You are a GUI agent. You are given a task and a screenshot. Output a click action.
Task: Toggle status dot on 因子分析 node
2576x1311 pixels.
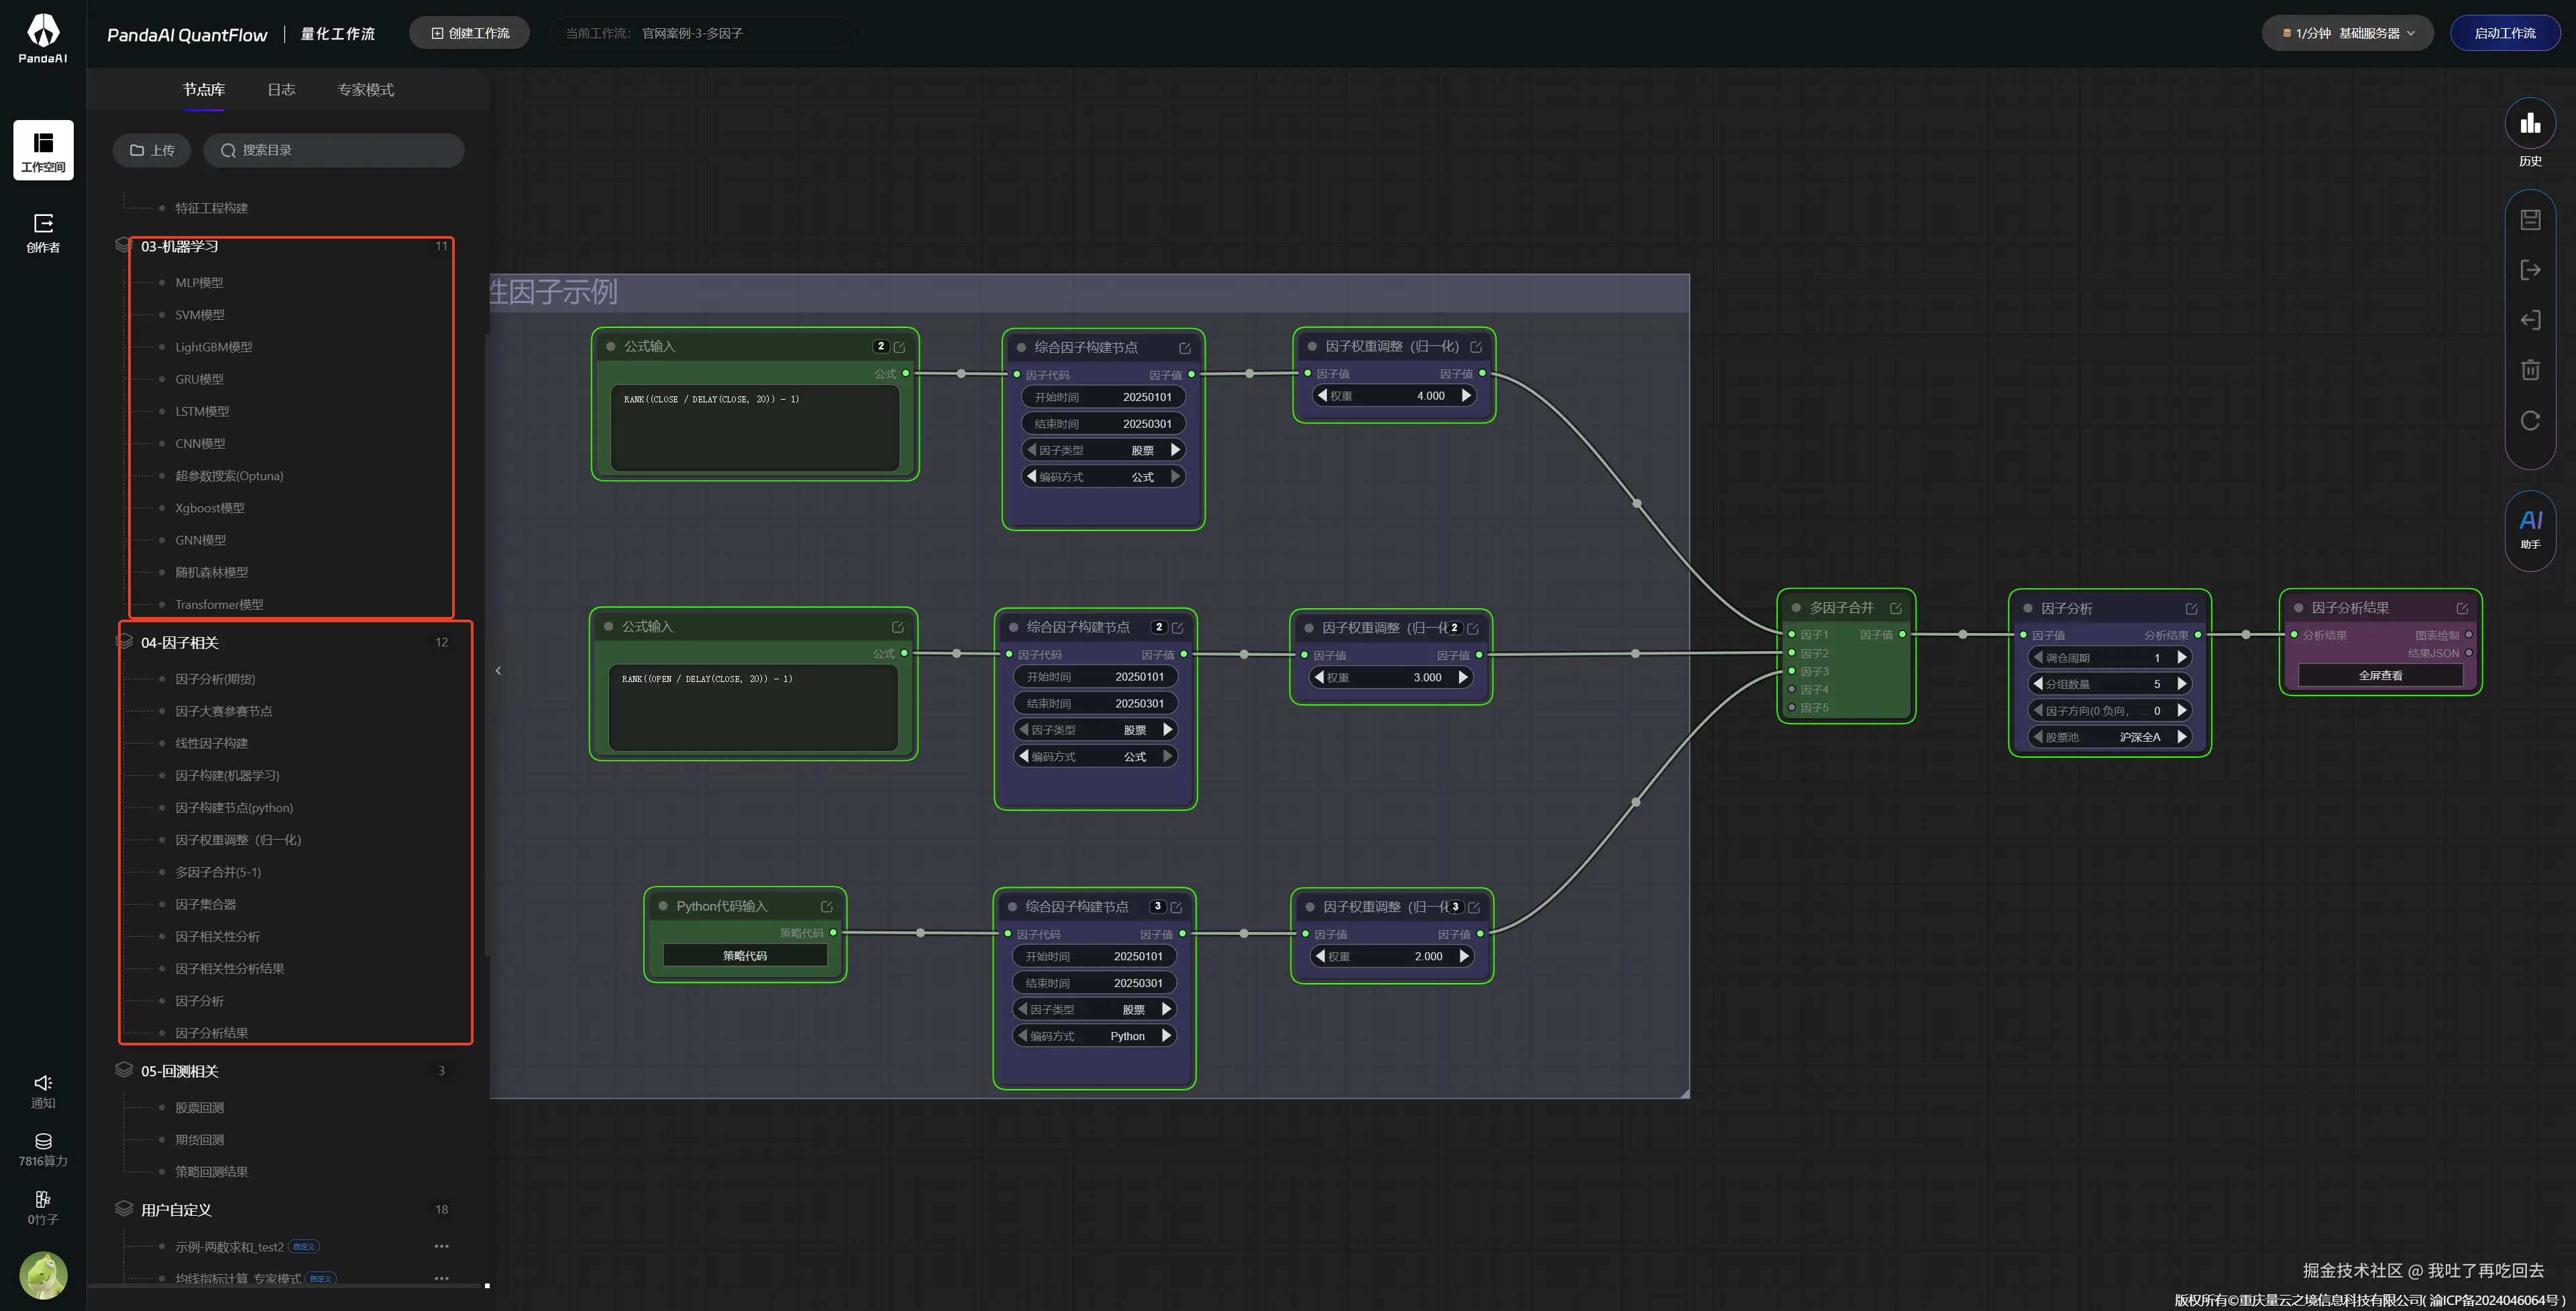click(2027, 608)
